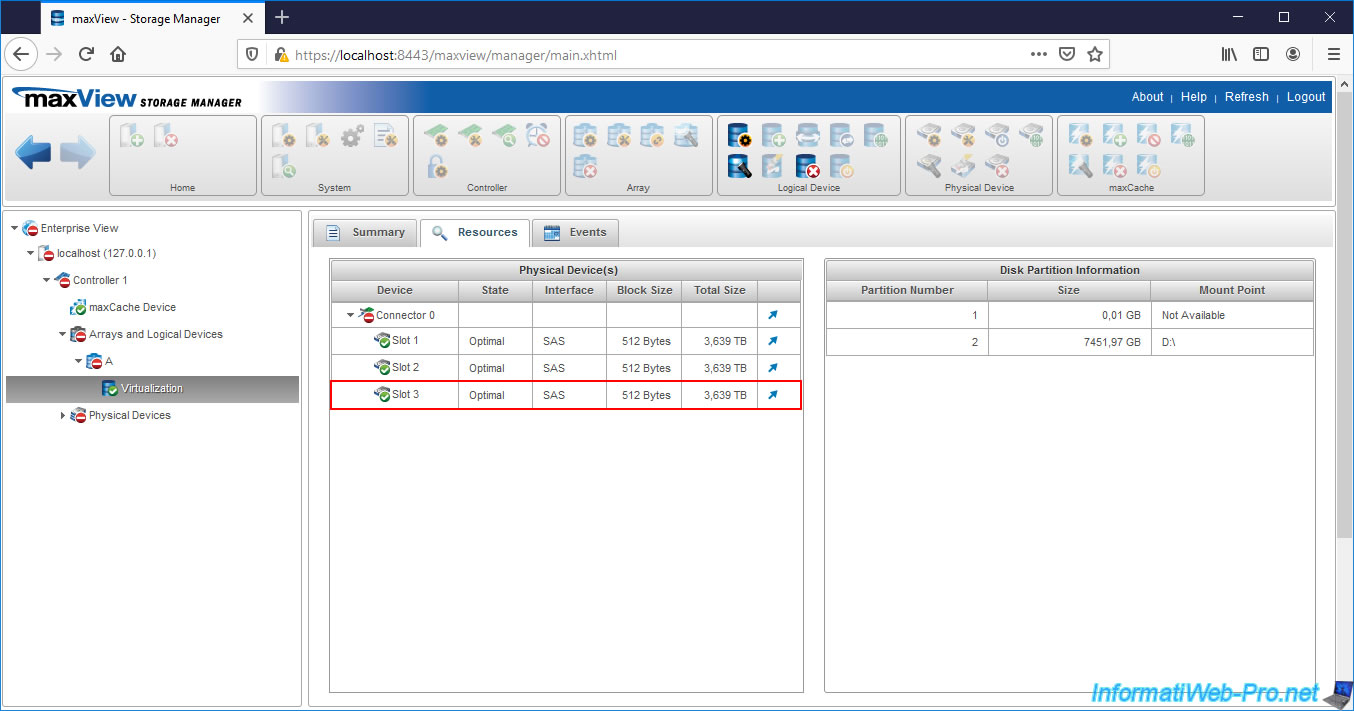Collapse the Connector 0 row

(351, 315)
